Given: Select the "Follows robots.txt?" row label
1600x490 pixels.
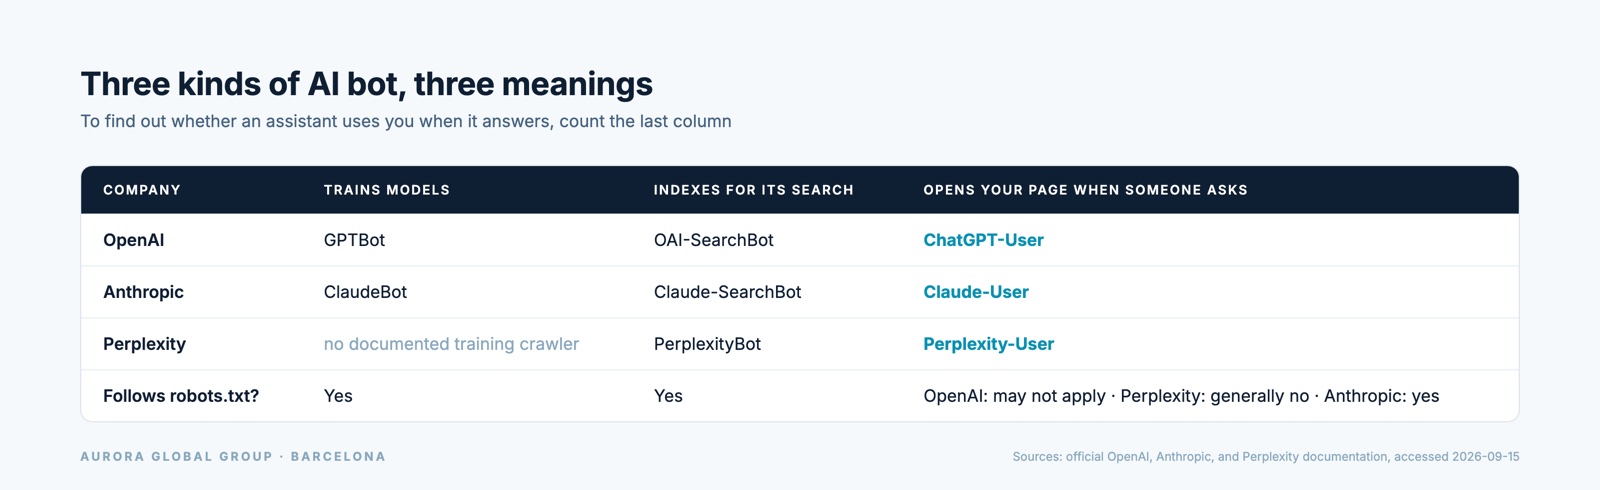Looking at the screenshot, I should pos(181,396).
